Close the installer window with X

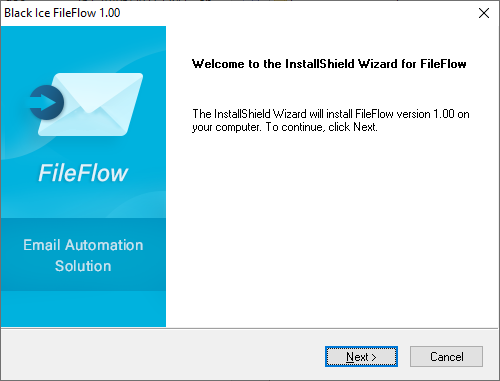pos(484,13)
